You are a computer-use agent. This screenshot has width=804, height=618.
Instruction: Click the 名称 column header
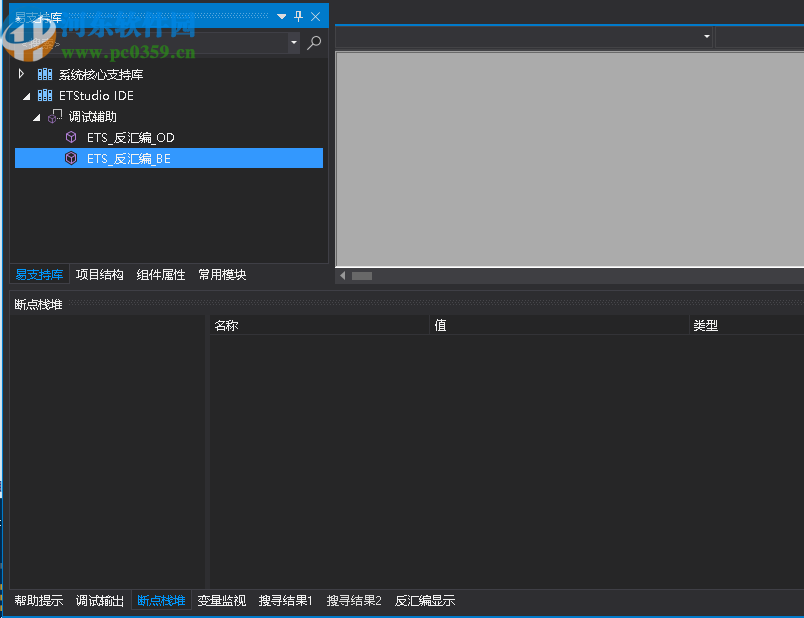tap(225, 324)
